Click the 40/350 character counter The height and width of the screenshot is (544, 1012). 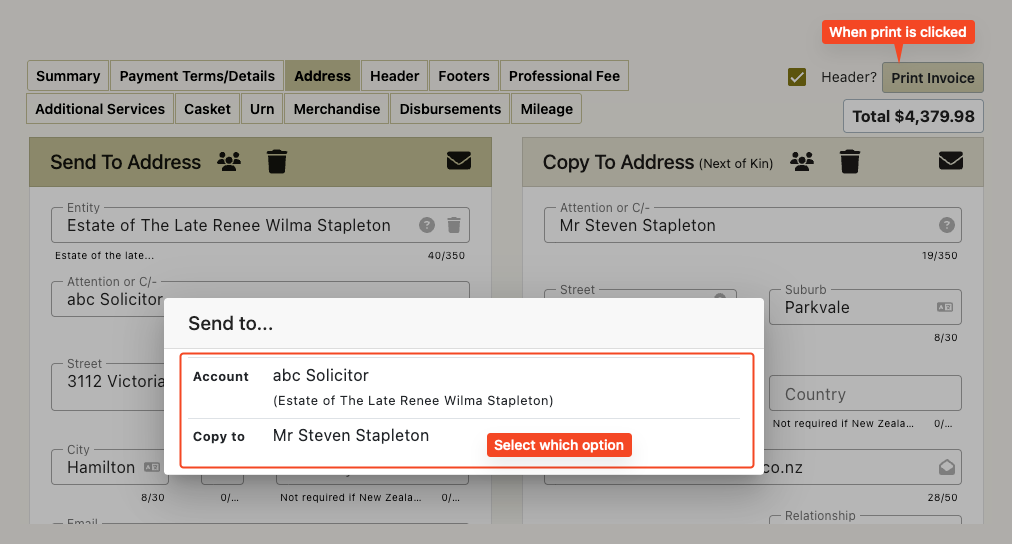click(446, 256)
